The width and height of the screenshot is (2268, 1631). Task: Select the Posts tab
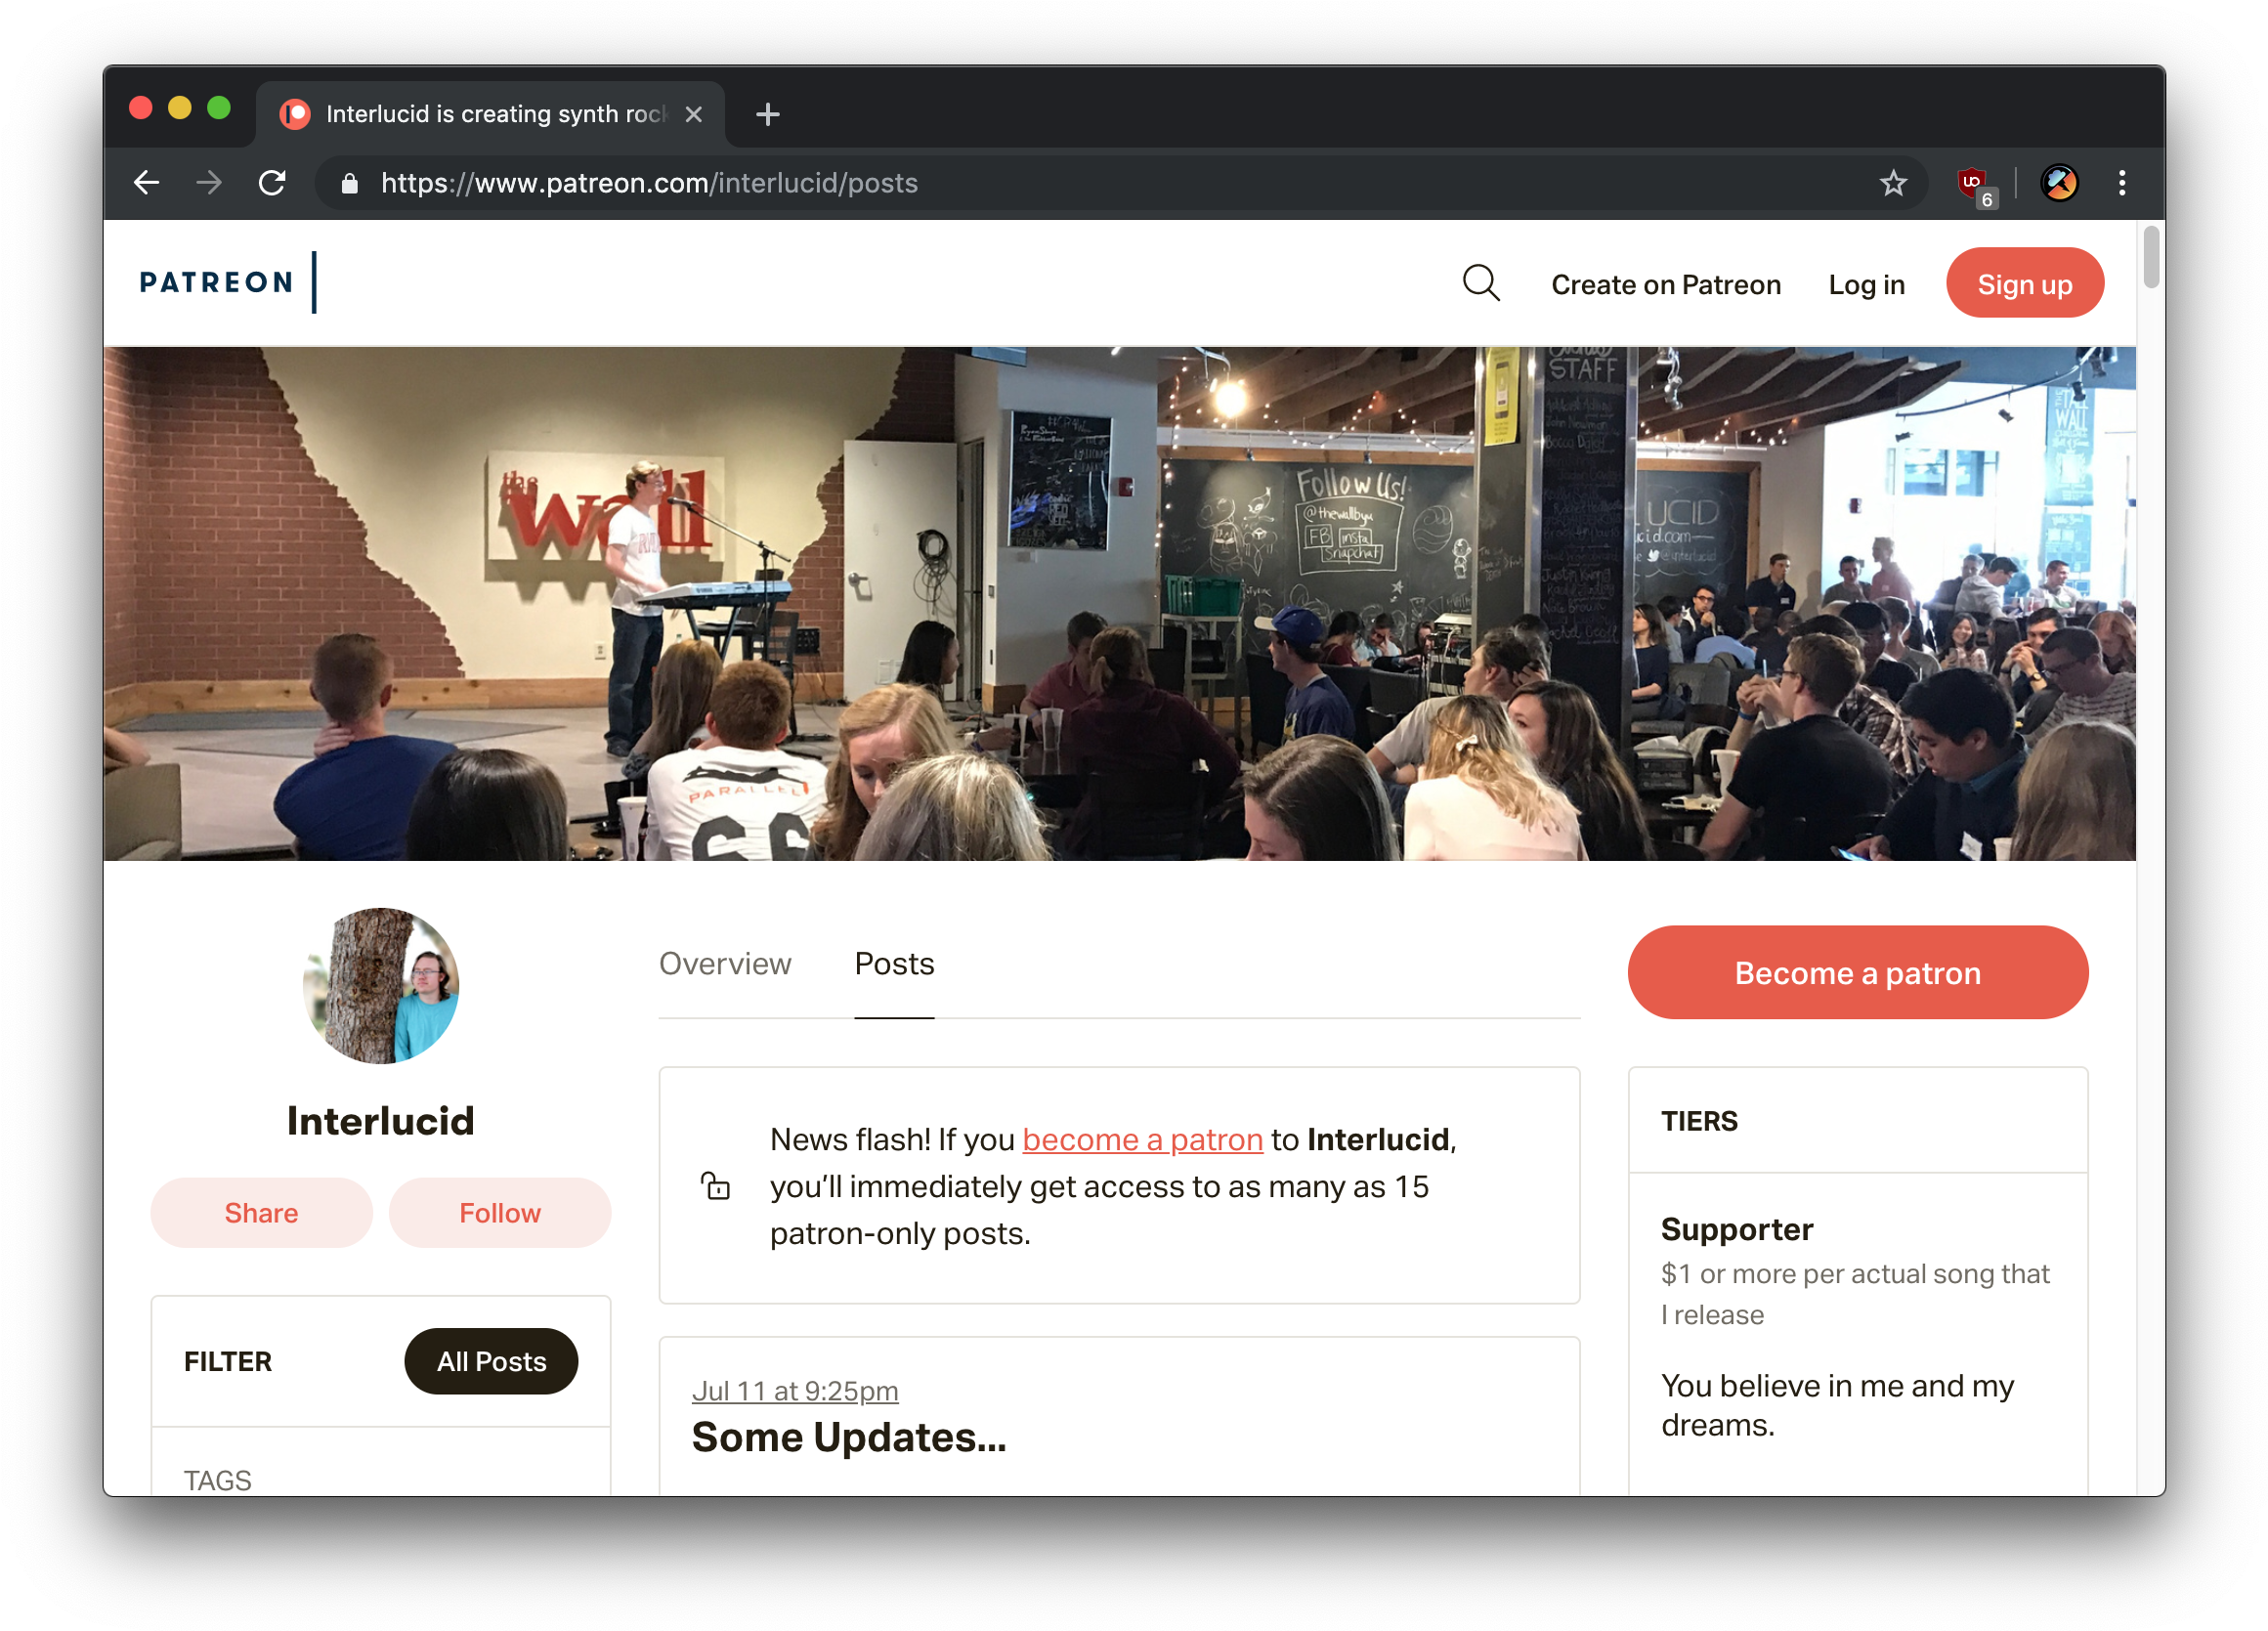(894, 964)
